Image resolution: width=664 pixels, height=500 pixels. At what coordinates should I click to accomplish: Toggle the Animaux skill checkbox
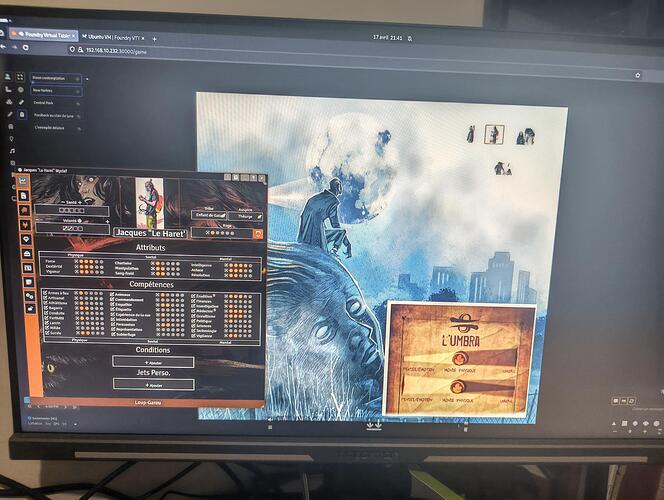pos(112,294)
